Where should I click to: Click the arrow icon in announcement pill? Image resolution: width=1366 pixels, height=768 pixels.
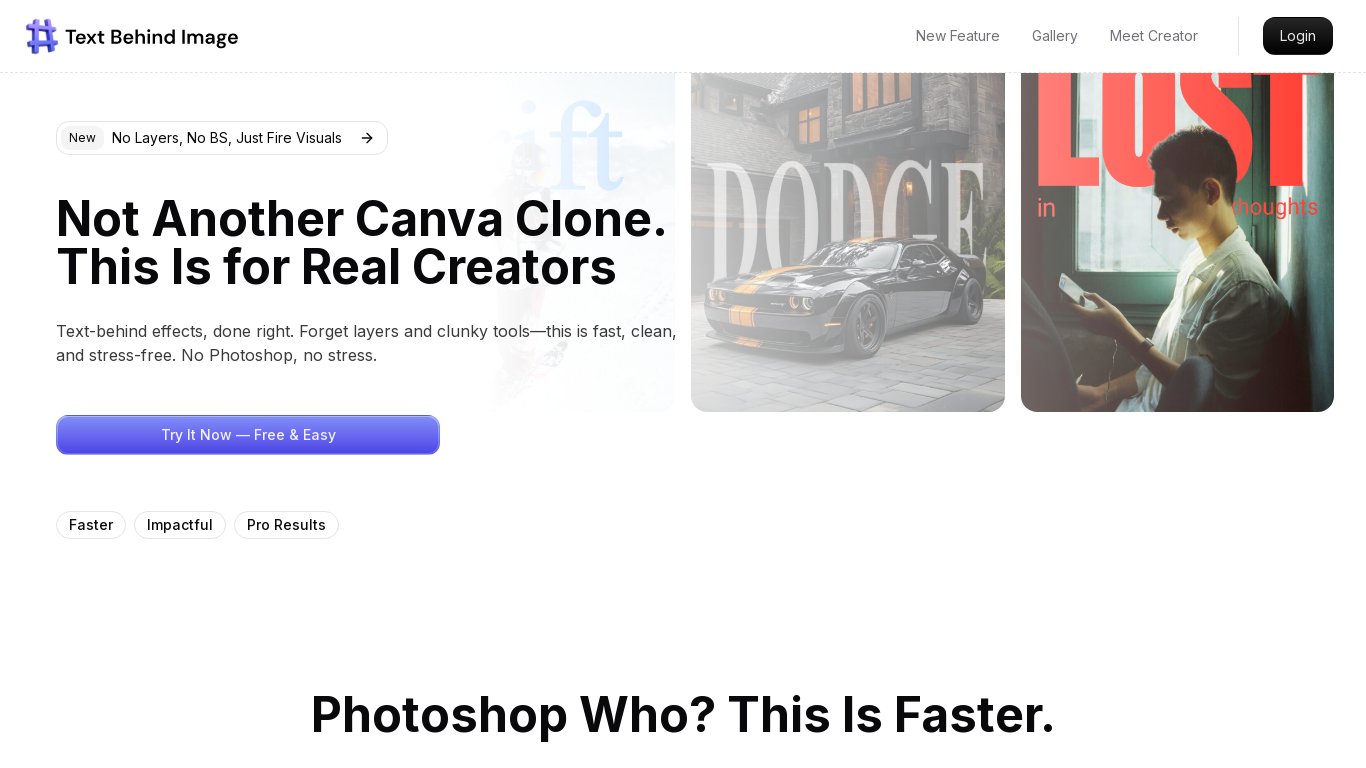click(367, 138)
